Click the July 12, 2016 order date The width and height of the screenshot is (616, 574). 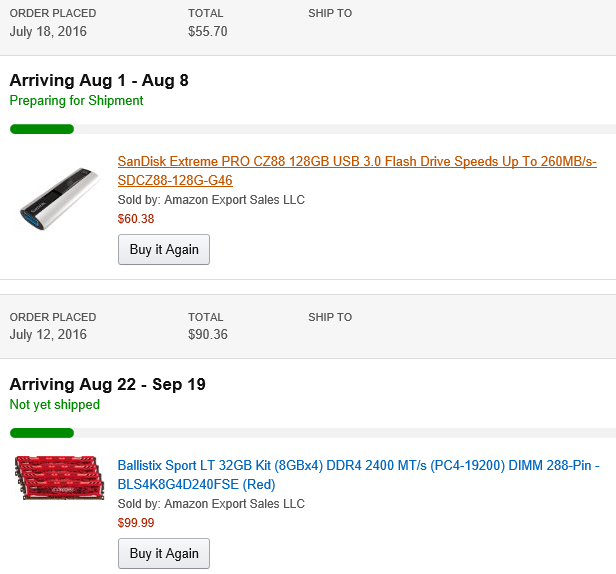click(x=48, y=335)
